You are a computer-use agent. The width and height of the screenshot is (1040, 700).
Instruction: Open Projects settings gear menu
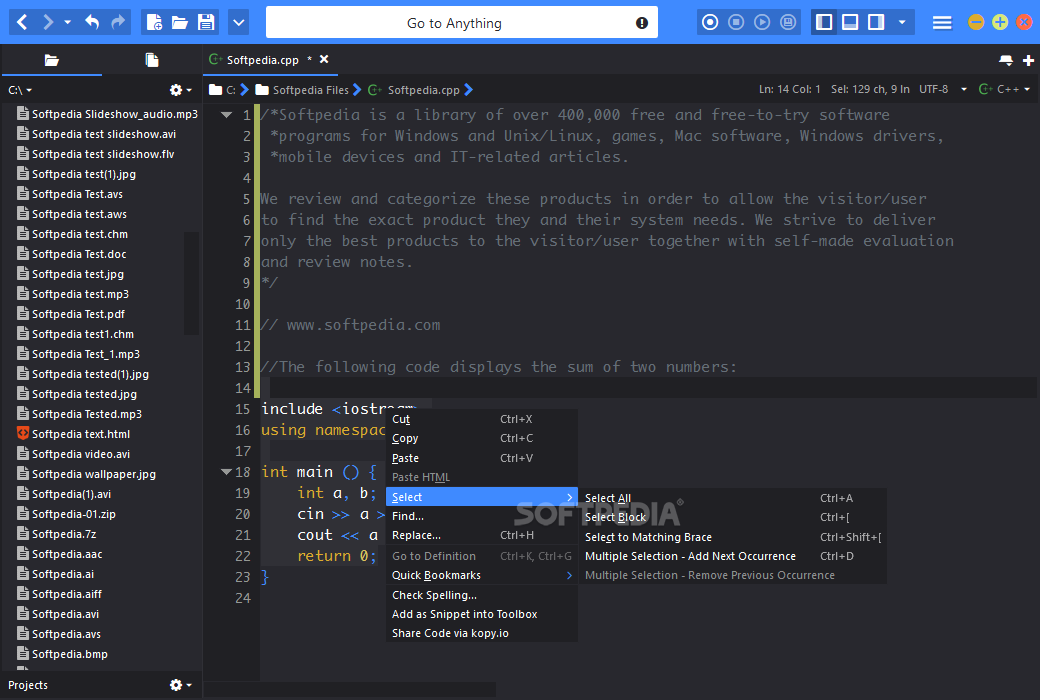tap(180, 685)
